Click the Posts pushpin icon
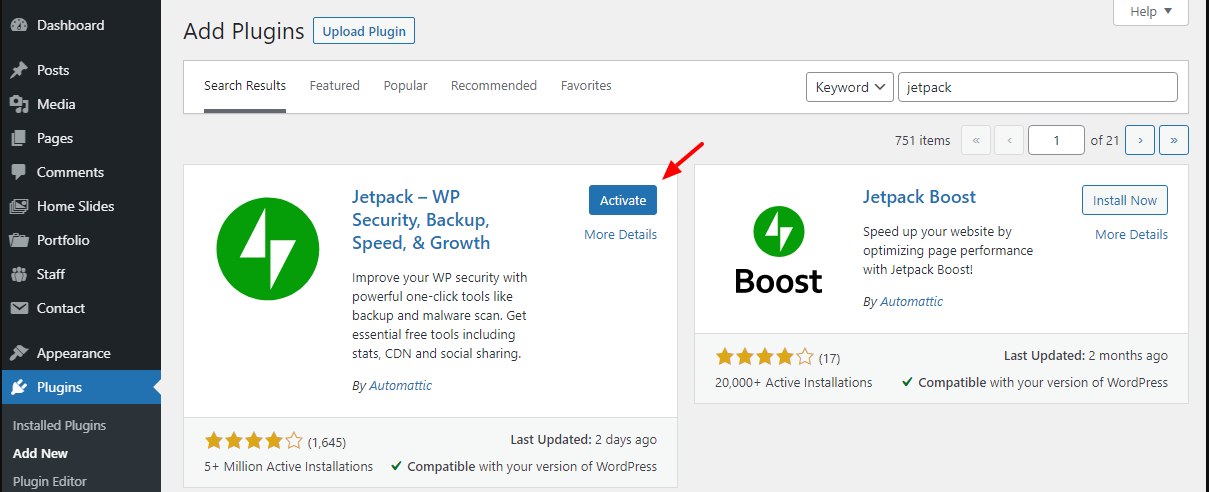This screenshot has height=492, width=1209. click(18, 70)
